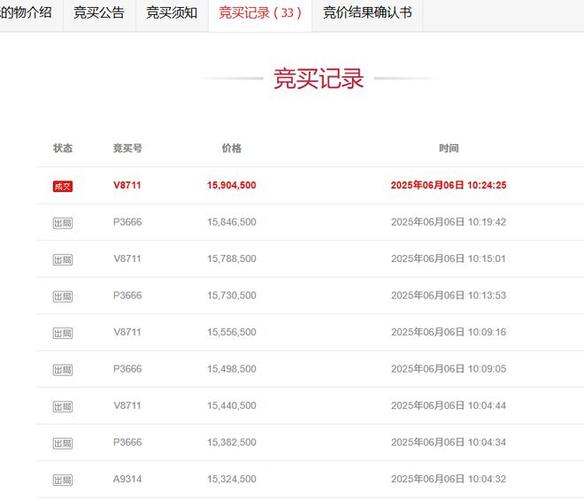Click the price 15,324,500

click(x=232, y=479)
